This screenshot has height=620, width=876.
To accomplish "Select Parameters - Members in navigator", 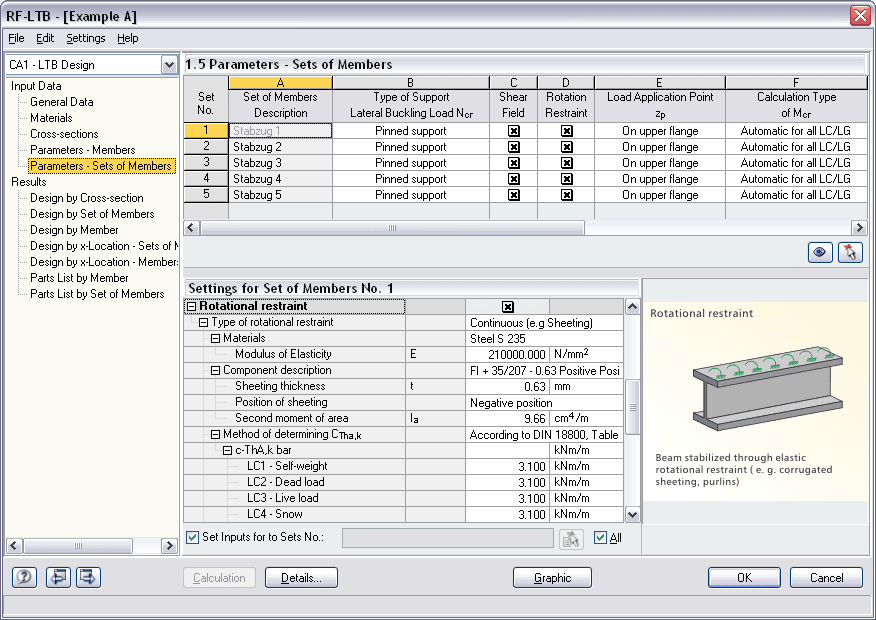I will tap(83, 150).
